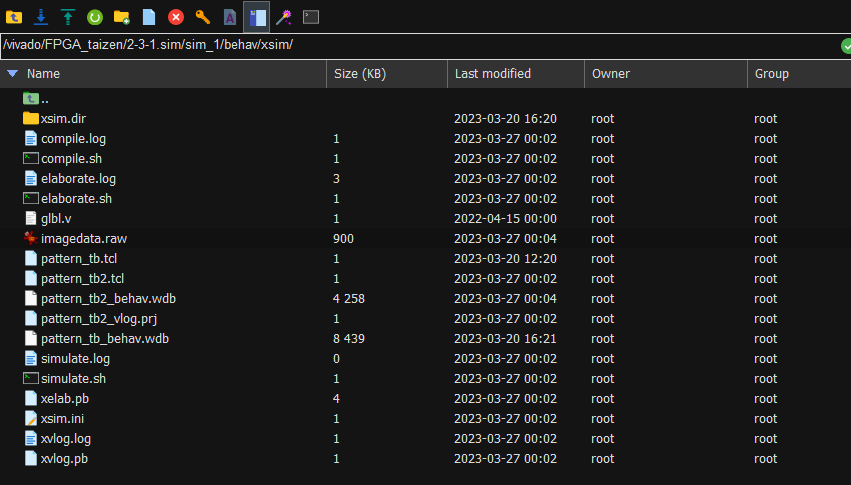Select xvlog.pb file
The width and height of the screenshot is (851, 485).
point(426,459)
